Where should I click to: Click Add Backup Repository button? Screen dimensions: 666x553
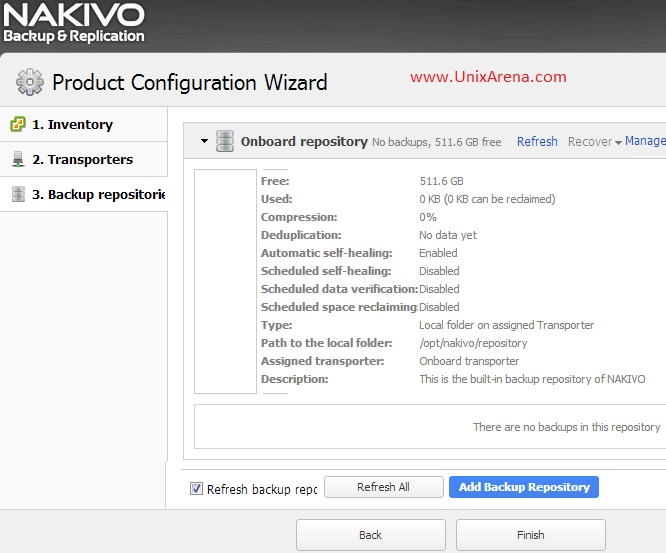(x=524, y=487)
